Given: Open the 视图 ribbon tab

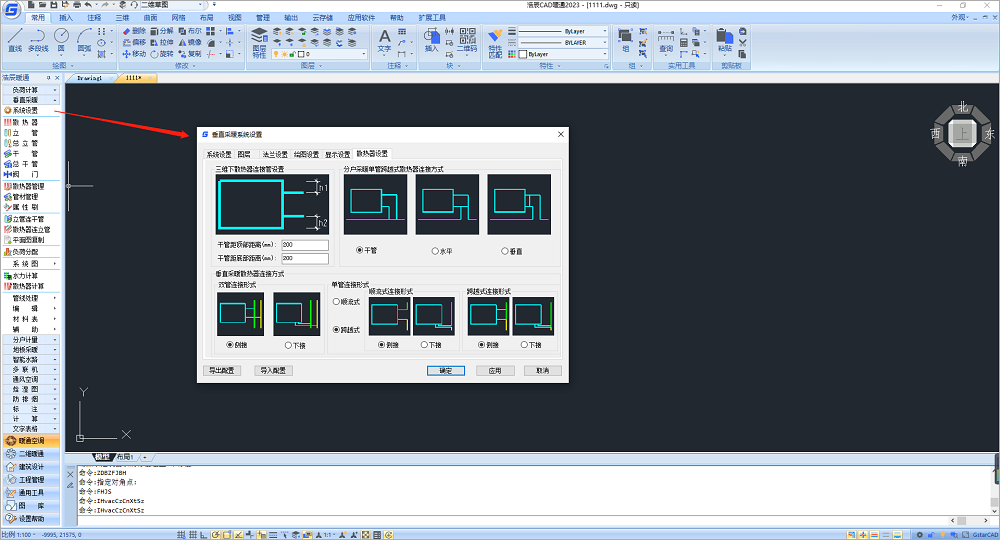Looking at the screenshot, I should 234,18.
